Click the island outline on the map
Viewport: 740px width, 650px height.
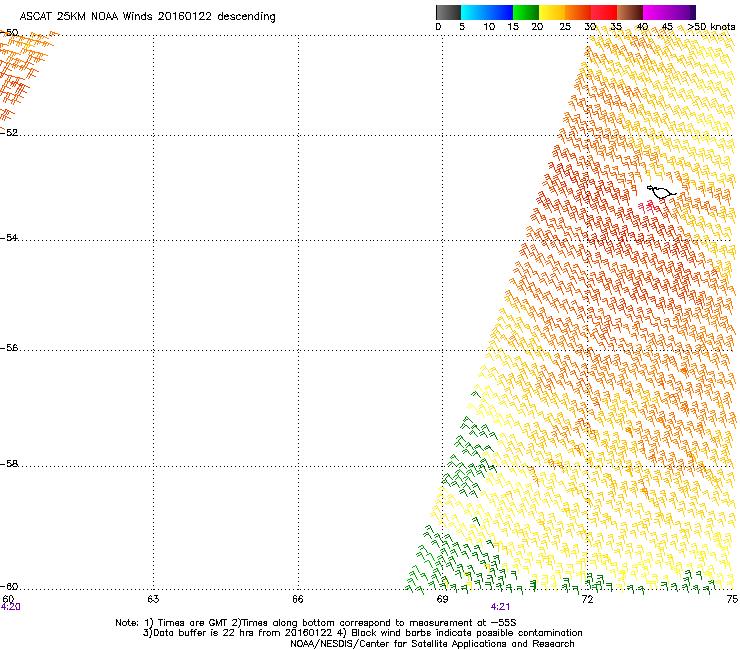(x=662, y=192)
